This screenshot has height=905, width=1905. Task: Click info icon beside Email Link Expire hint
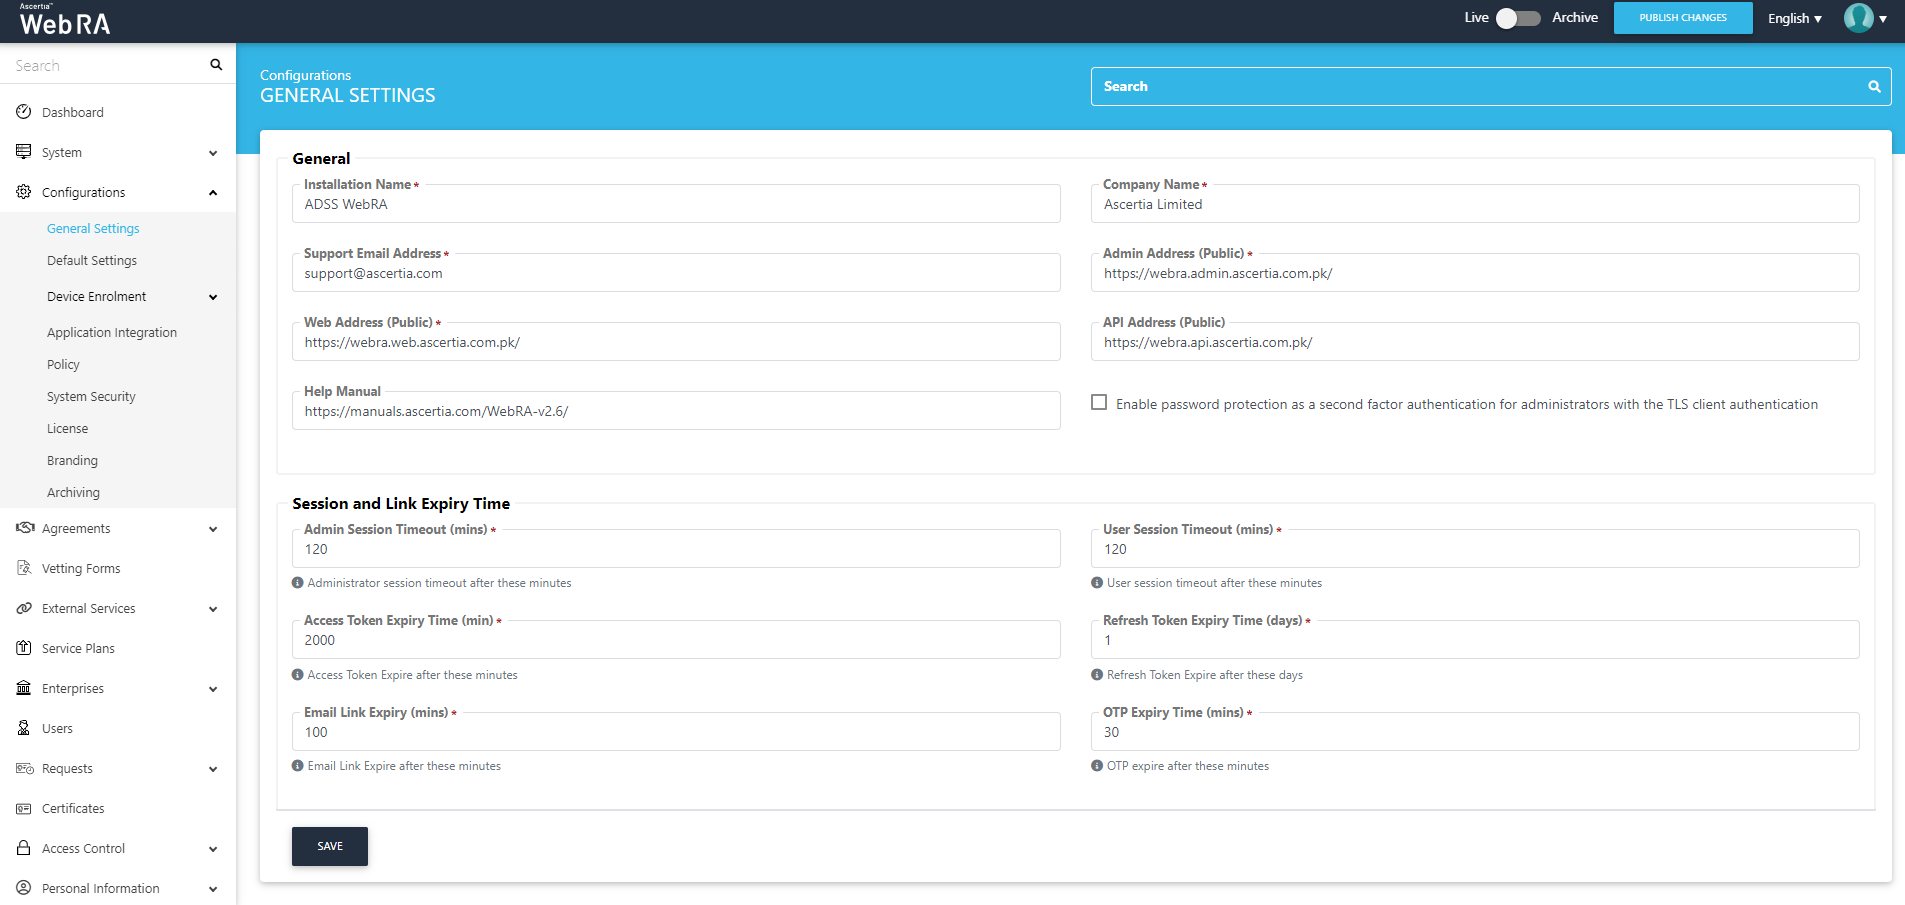(298, 766)
